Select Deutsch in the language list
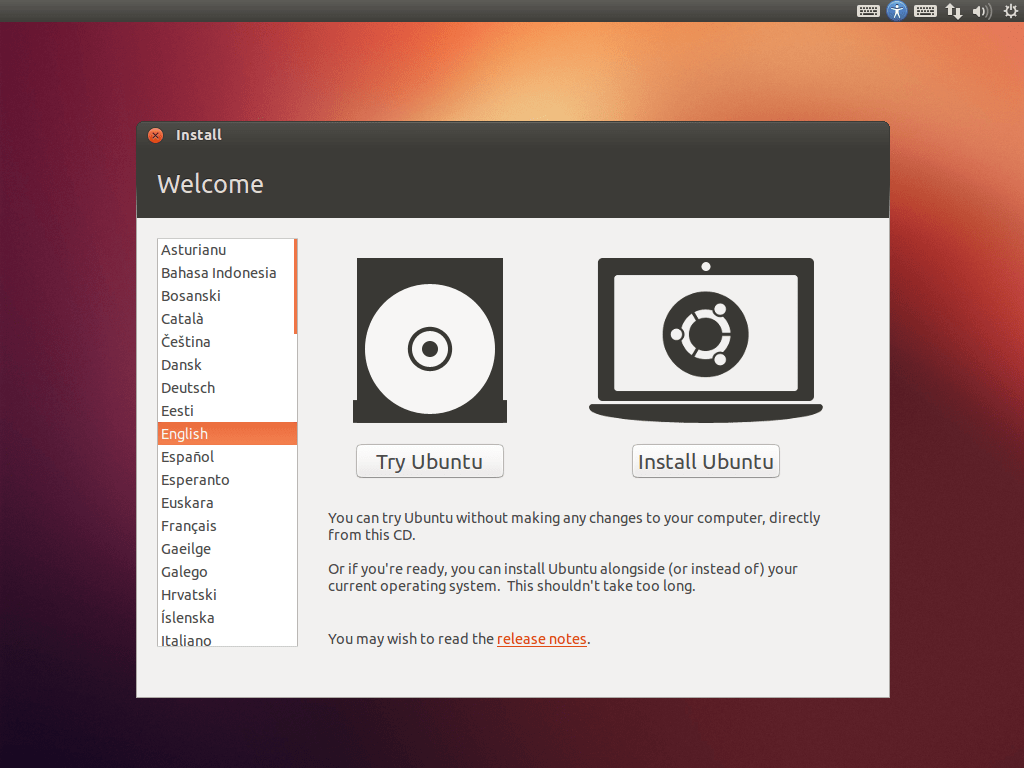 point(210,387)
